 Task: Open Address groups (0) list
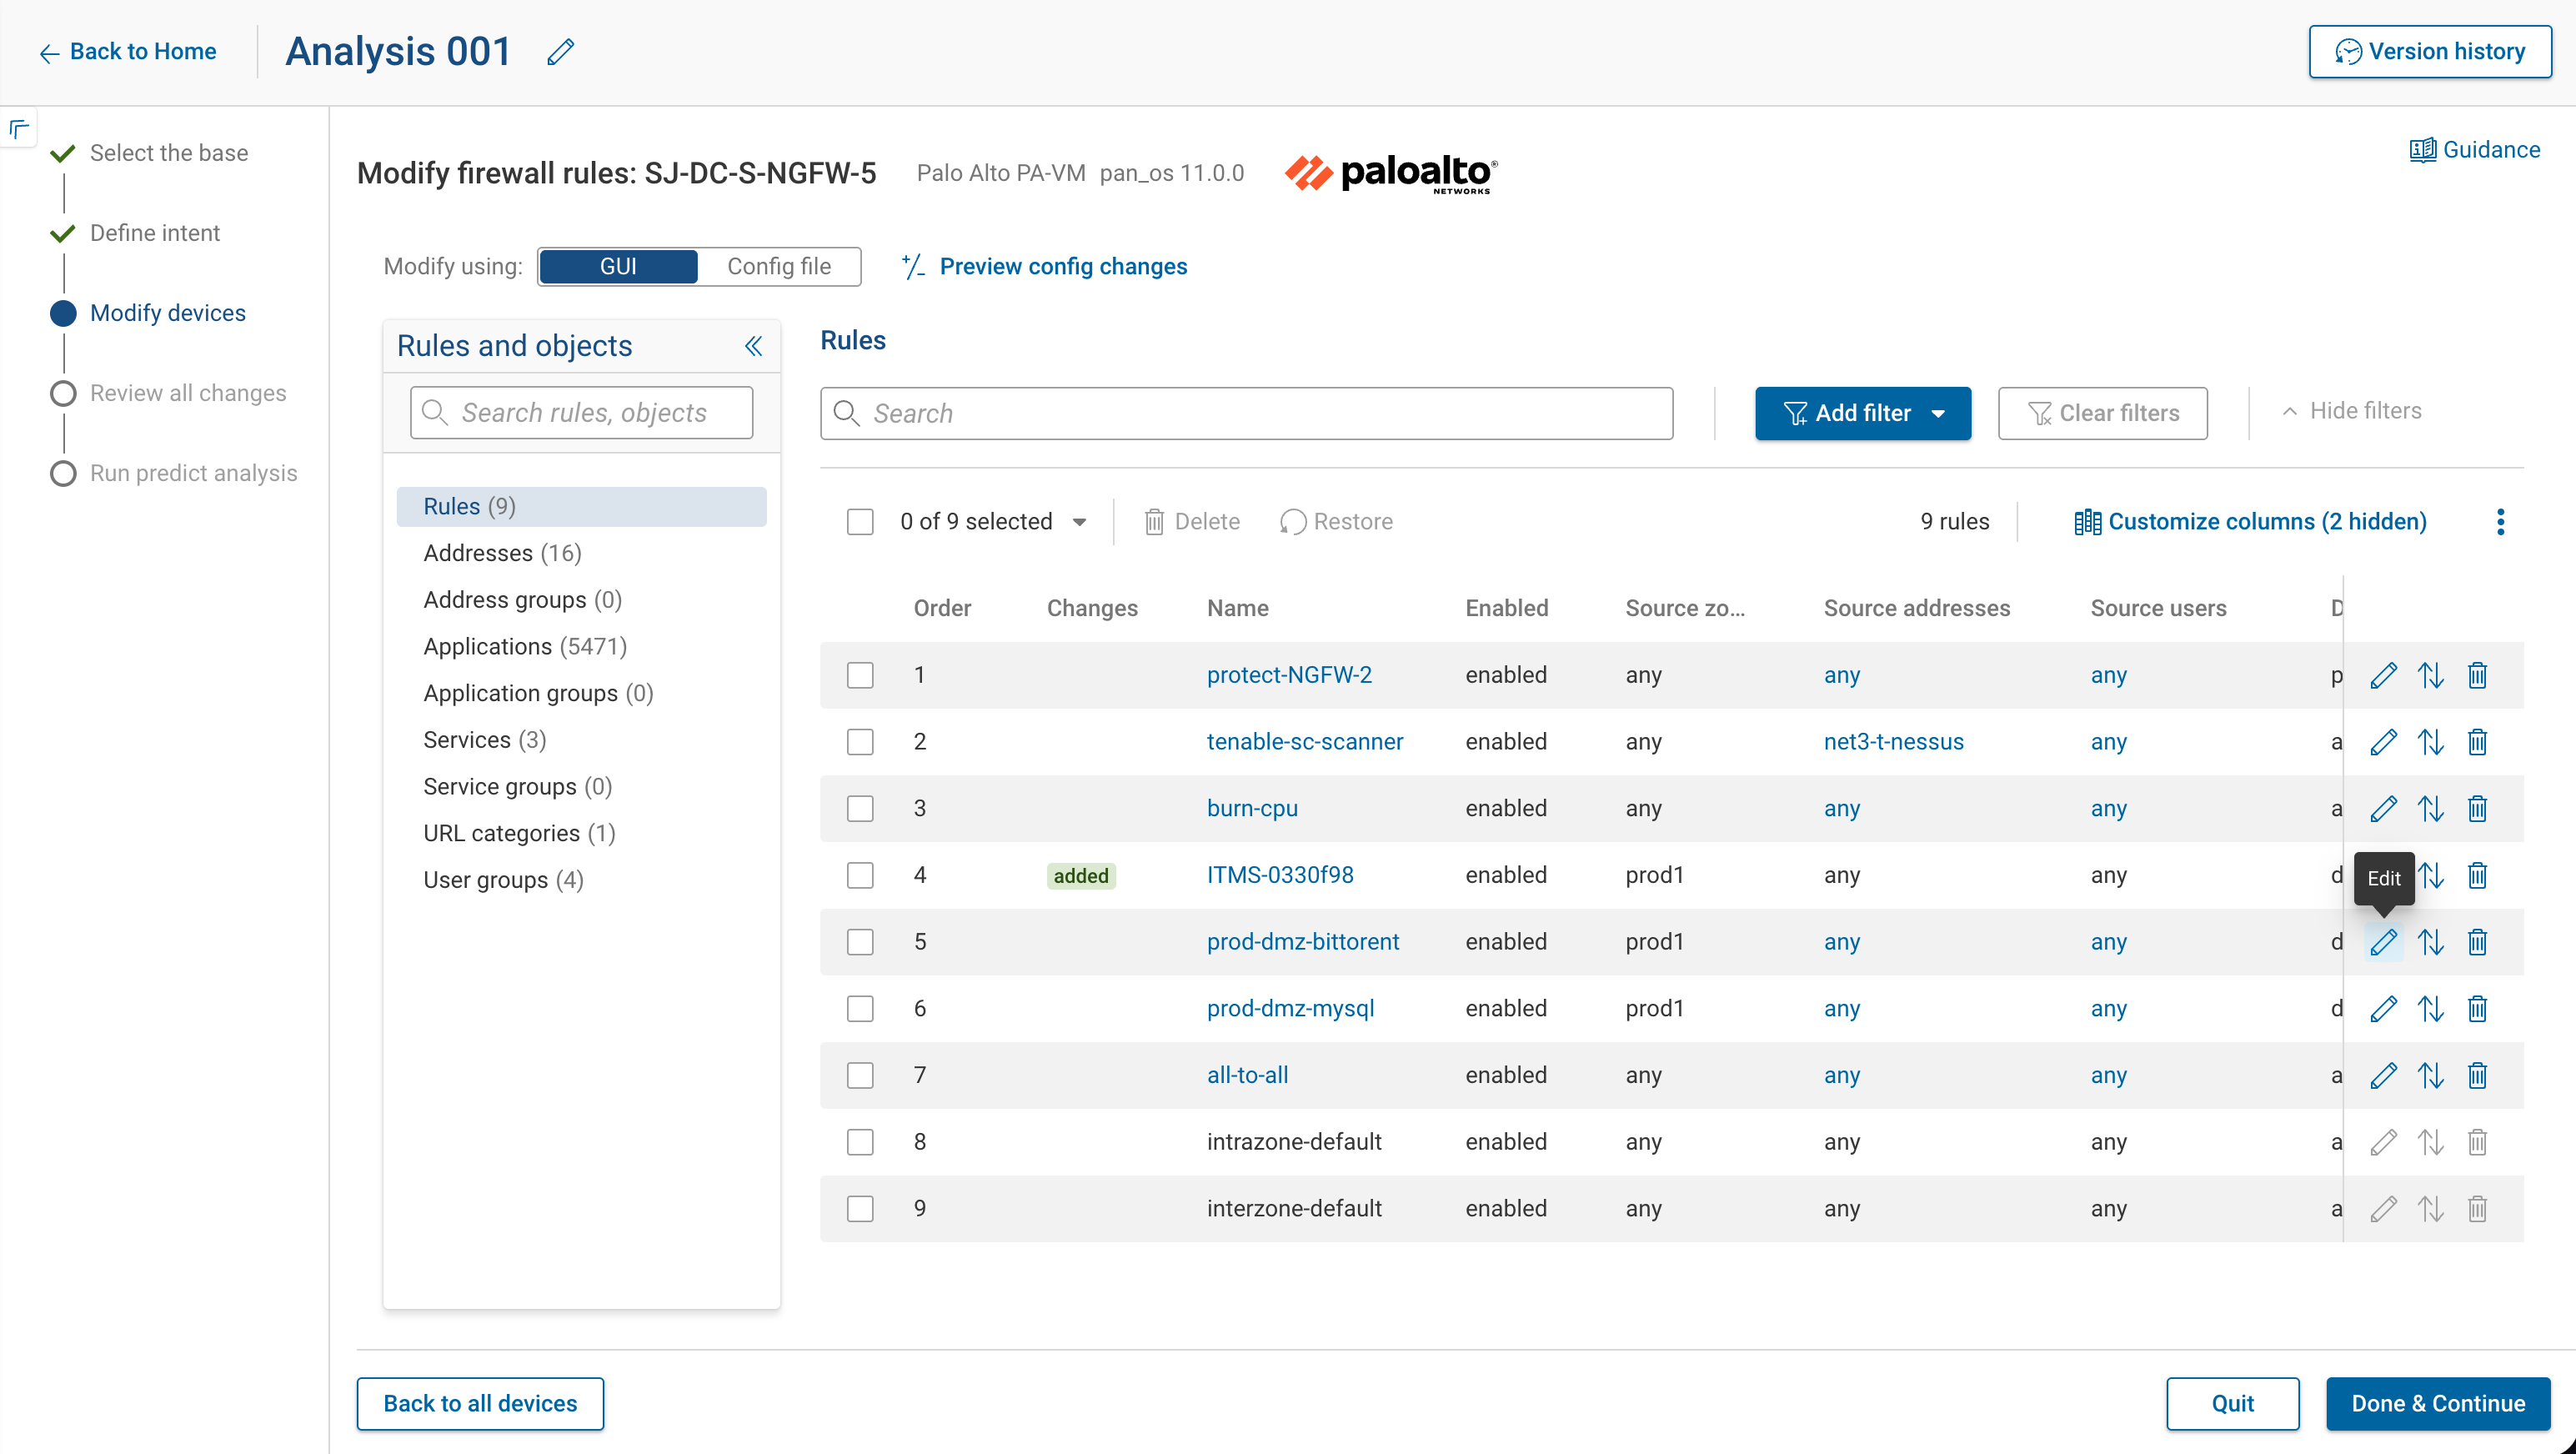(x=522, y=600)
